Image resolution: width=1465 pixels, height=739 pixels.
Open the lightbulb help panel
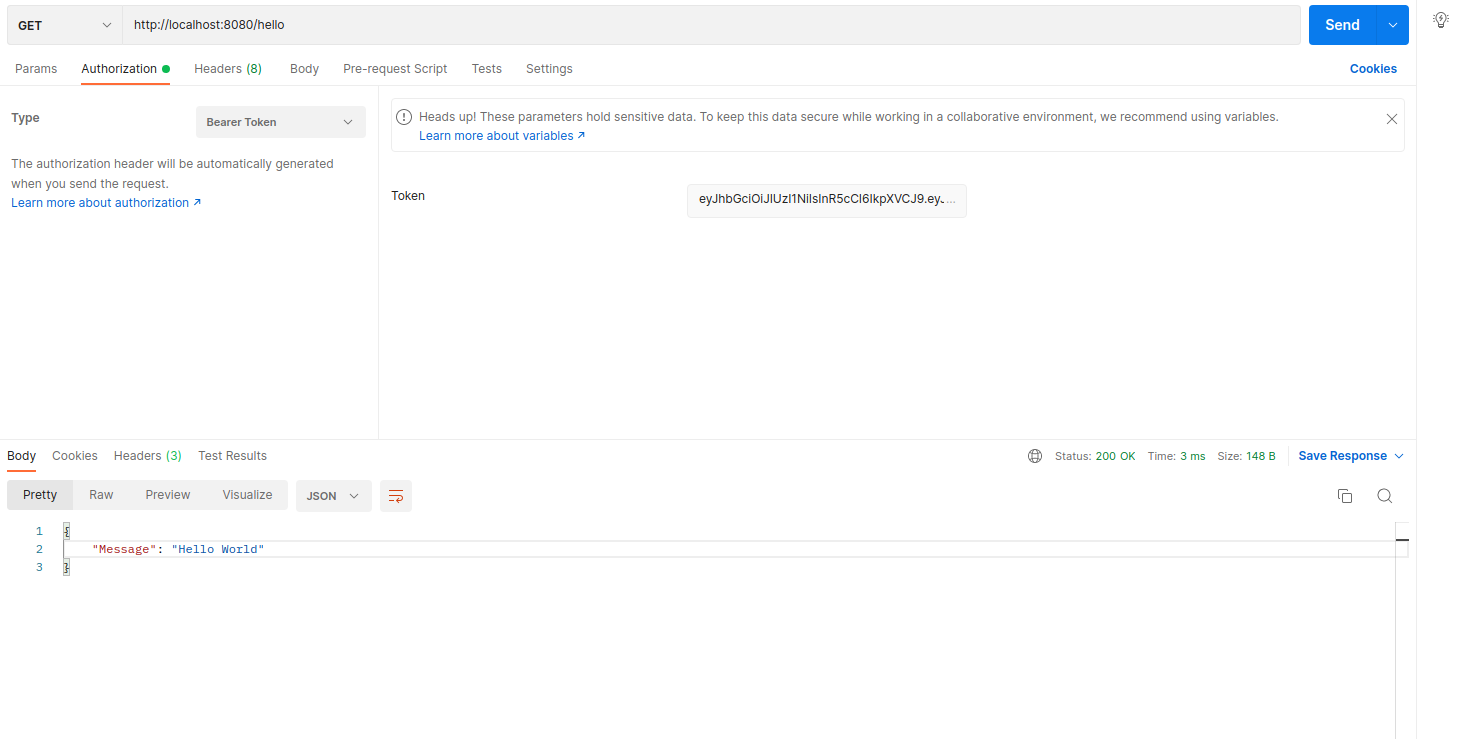click(1440, 19)
